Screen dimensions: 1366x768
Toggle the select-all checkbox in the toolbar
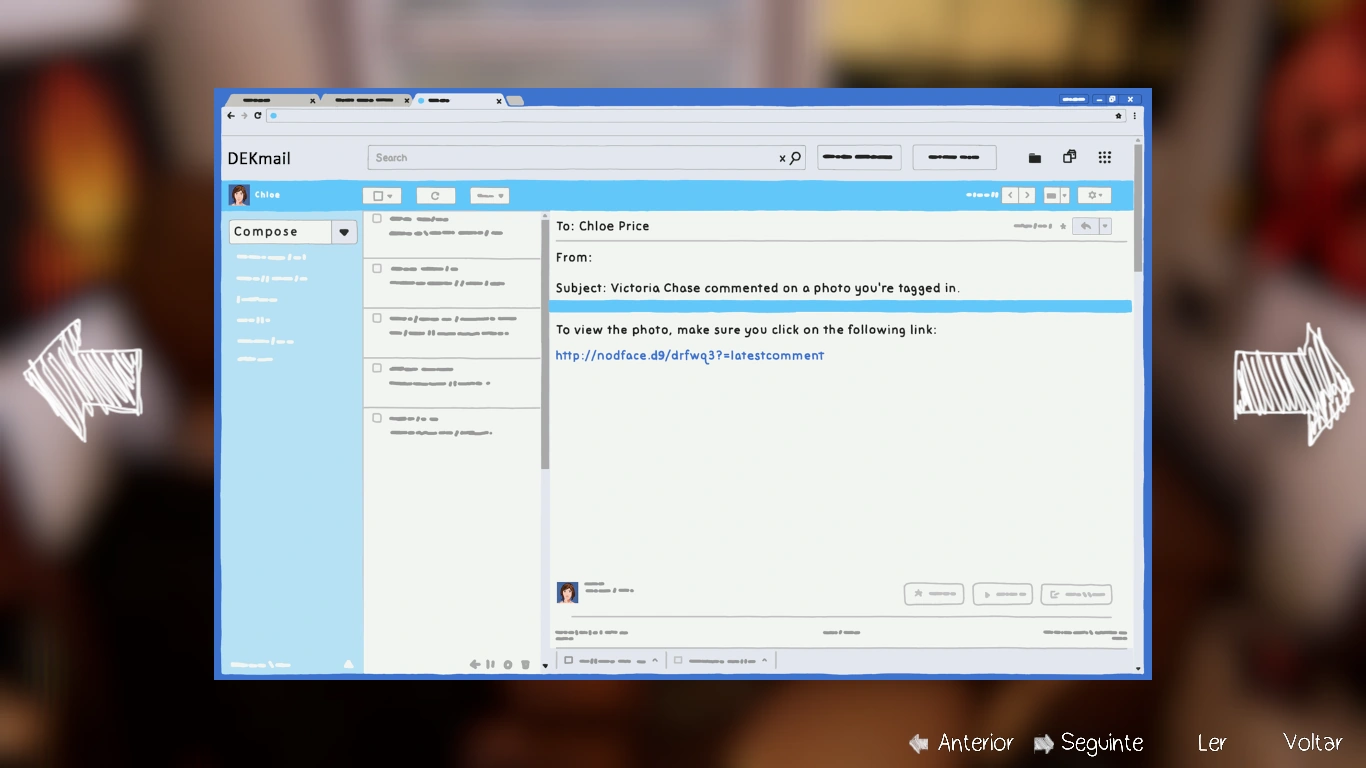378,196
